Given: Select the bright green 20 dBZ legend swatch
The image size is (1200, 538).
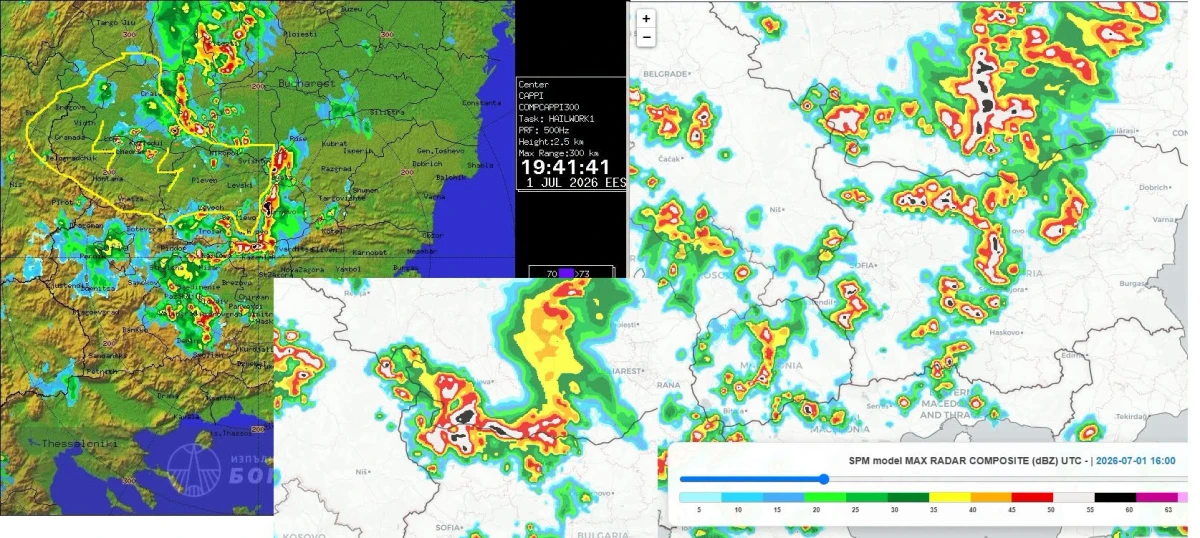Looking at the screenshot, I should pyautogui.click(x=824, y=496).
